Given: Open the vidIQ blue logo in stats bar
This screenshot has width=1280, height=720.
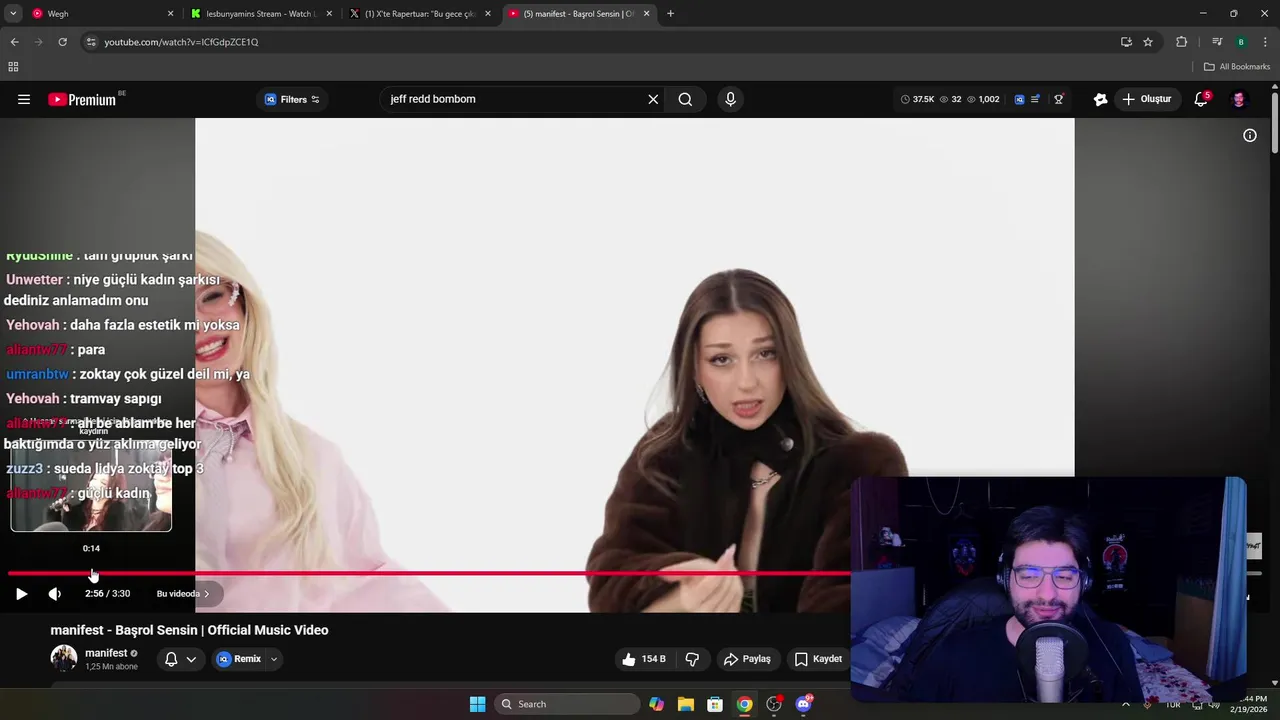Looking at the screenshot, I should (1019, 99).
